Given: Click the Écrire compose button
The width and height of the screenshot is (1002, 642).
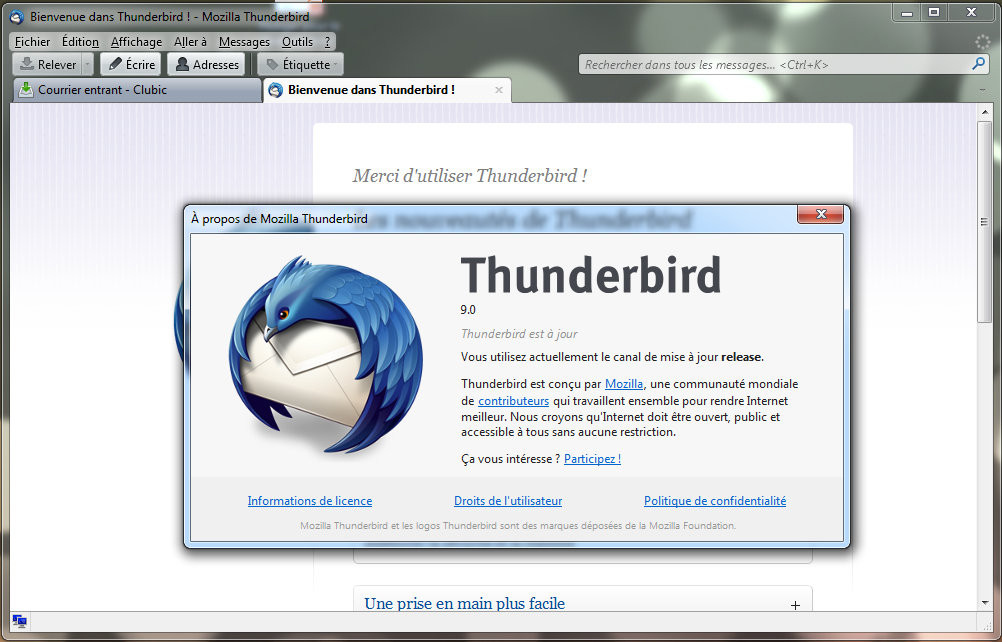Looking at the screenshot, I should click(131, 65).
